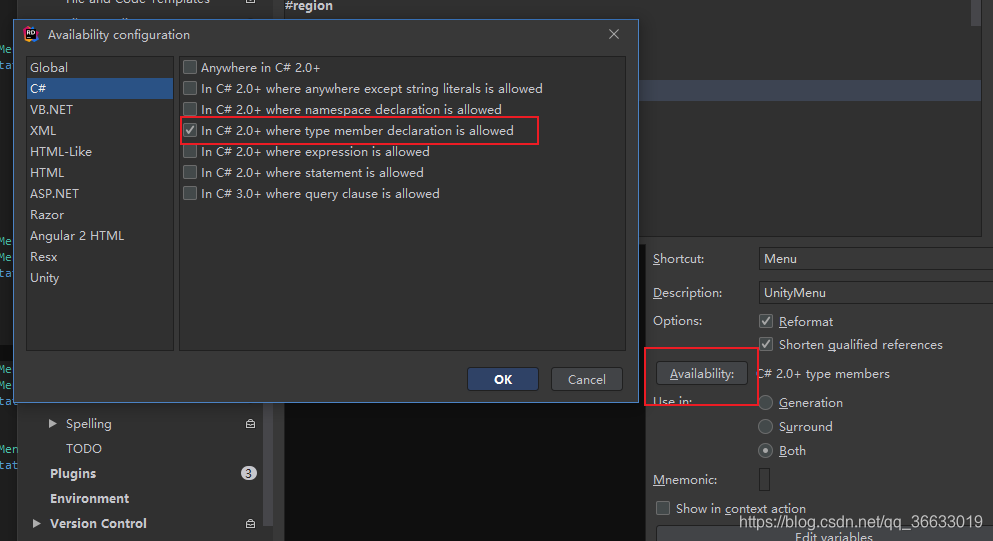Click the #region text in template editor
Viewport: 993px width, 541px height.
click(308, 6)
